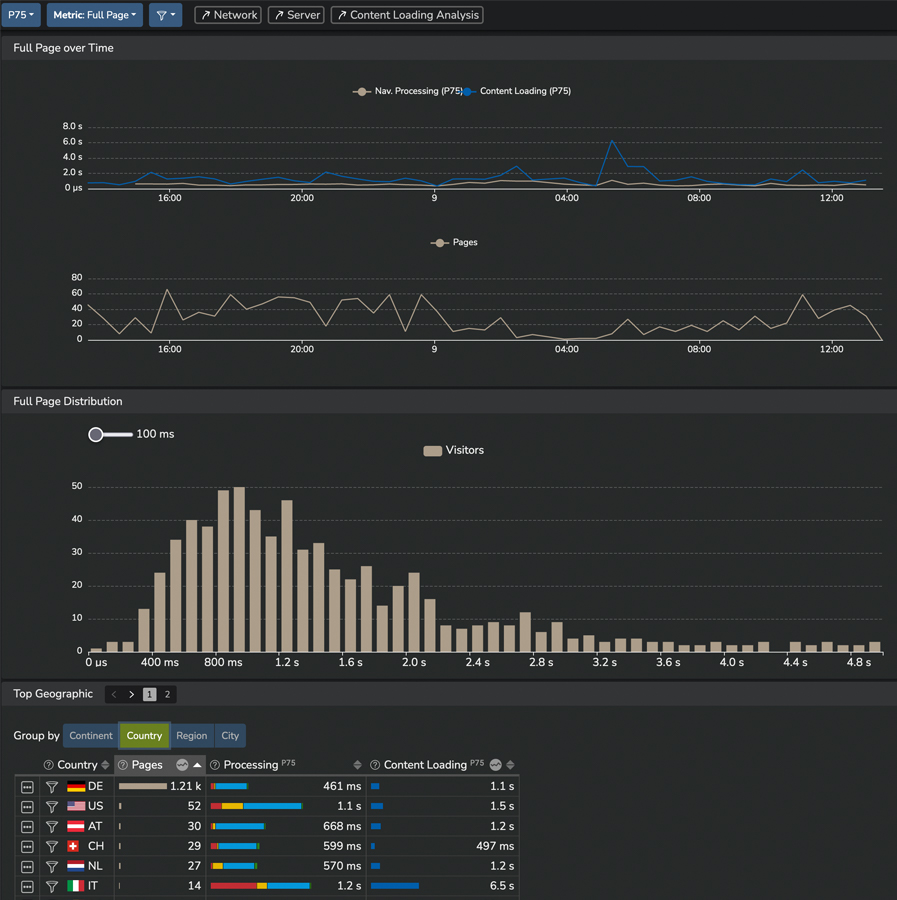This screenshot has width=897, height=900.
Task: Click the '570 ms' value in NL row
Action: point(342,866)
